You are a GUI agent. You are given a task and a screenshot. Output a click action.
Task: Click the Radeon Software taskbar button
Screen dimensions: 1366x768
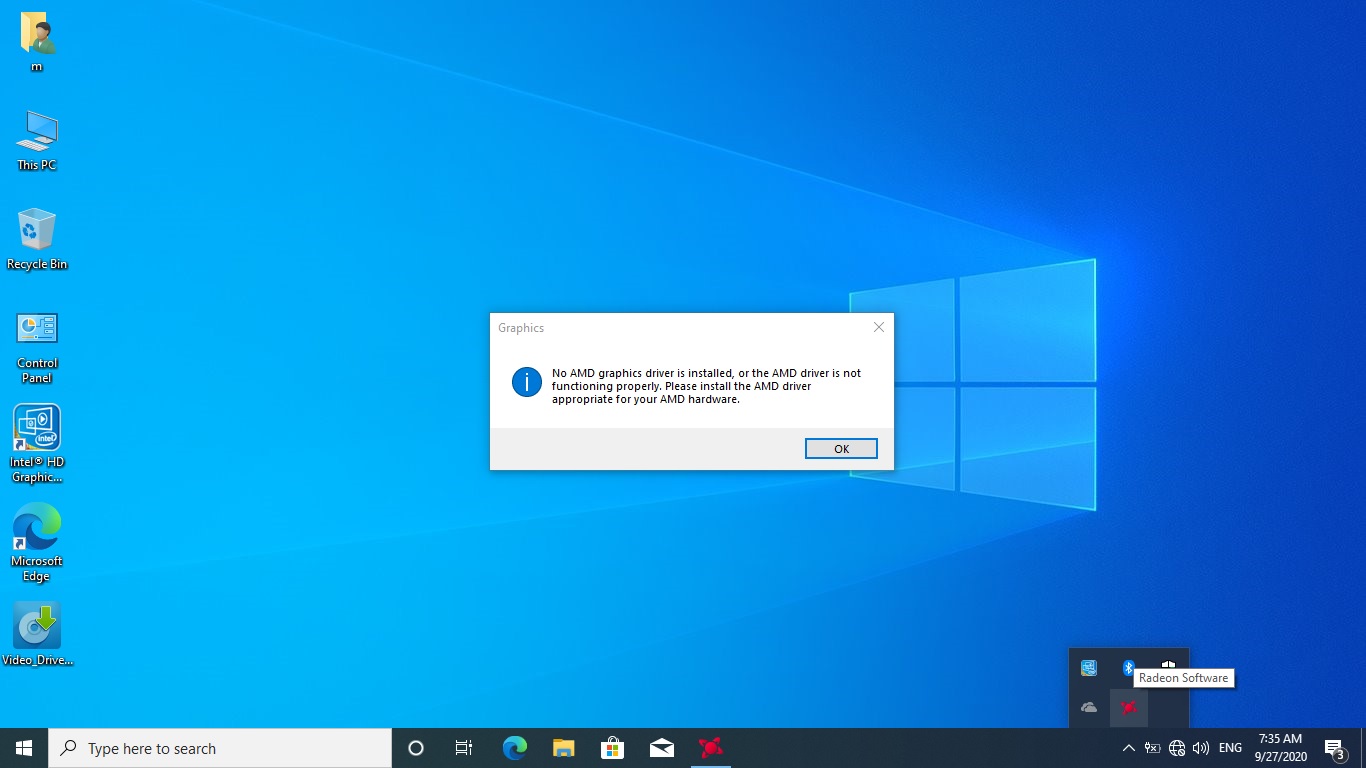[710, 748]
